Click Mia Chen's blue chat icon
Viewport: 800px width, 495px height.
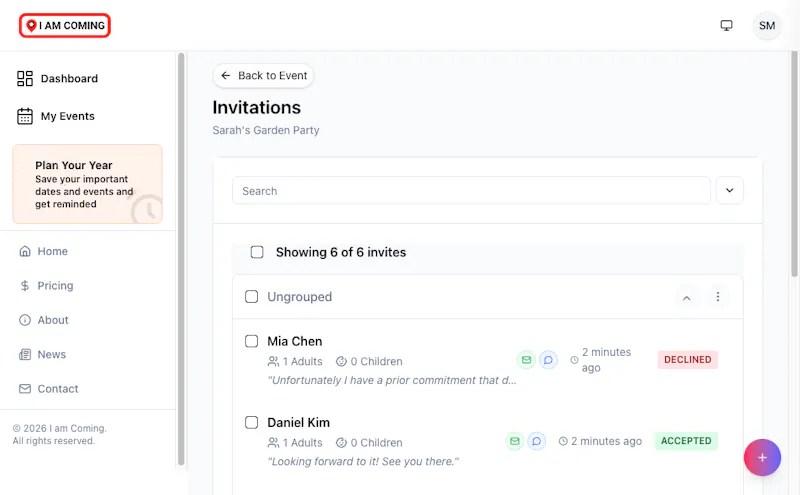[x=548, y=360]
